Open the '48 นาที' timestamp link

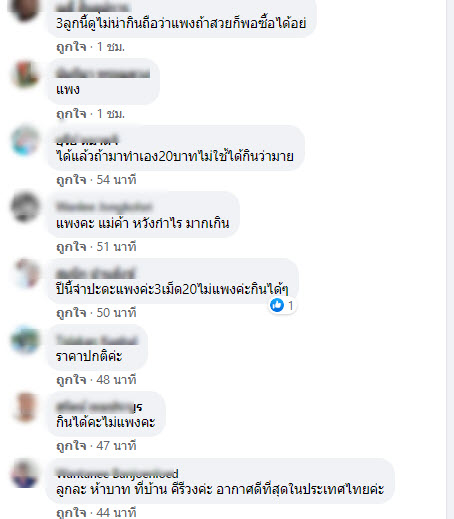tap(116, 380)
